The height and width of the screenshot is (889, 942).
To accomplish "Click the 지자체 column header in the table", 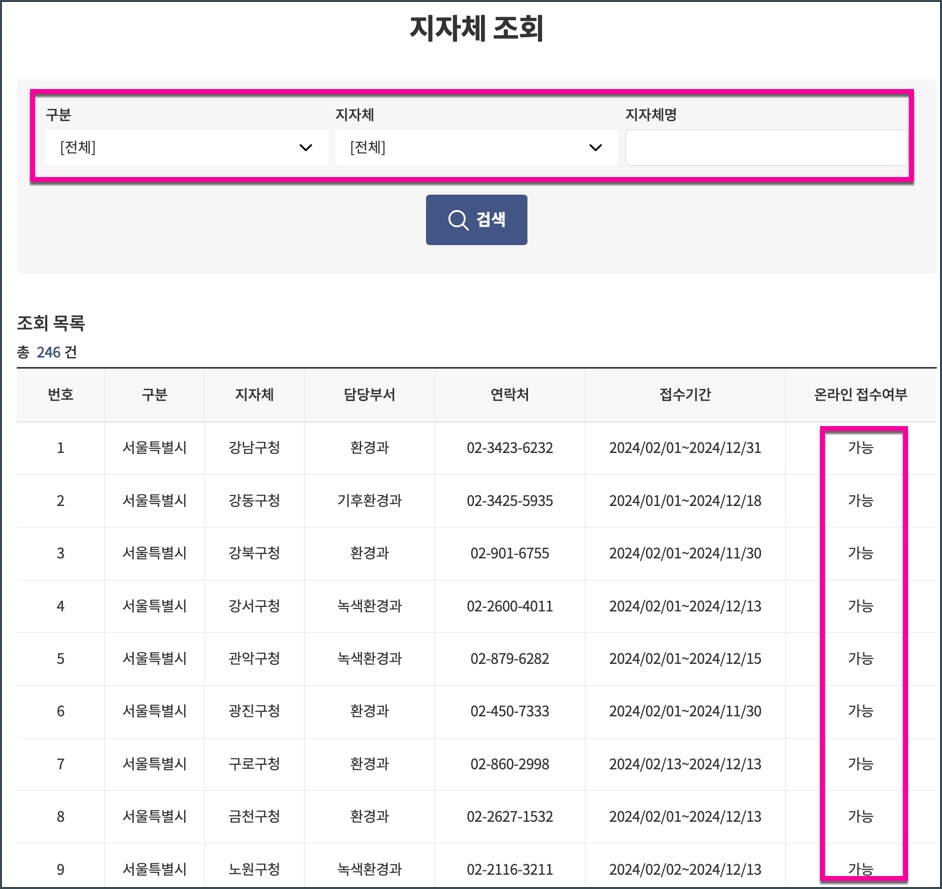I will point(254,395).
